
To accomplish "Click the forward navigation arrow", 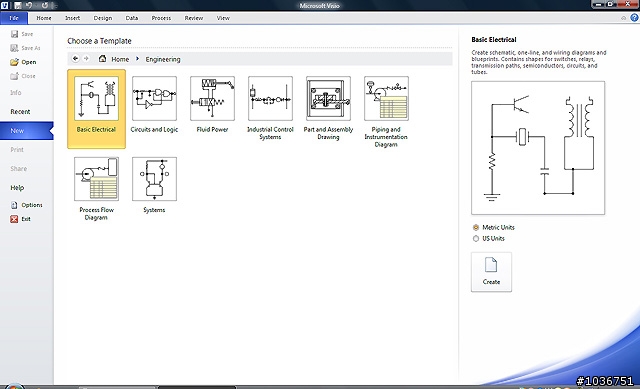I will point(86,58).
